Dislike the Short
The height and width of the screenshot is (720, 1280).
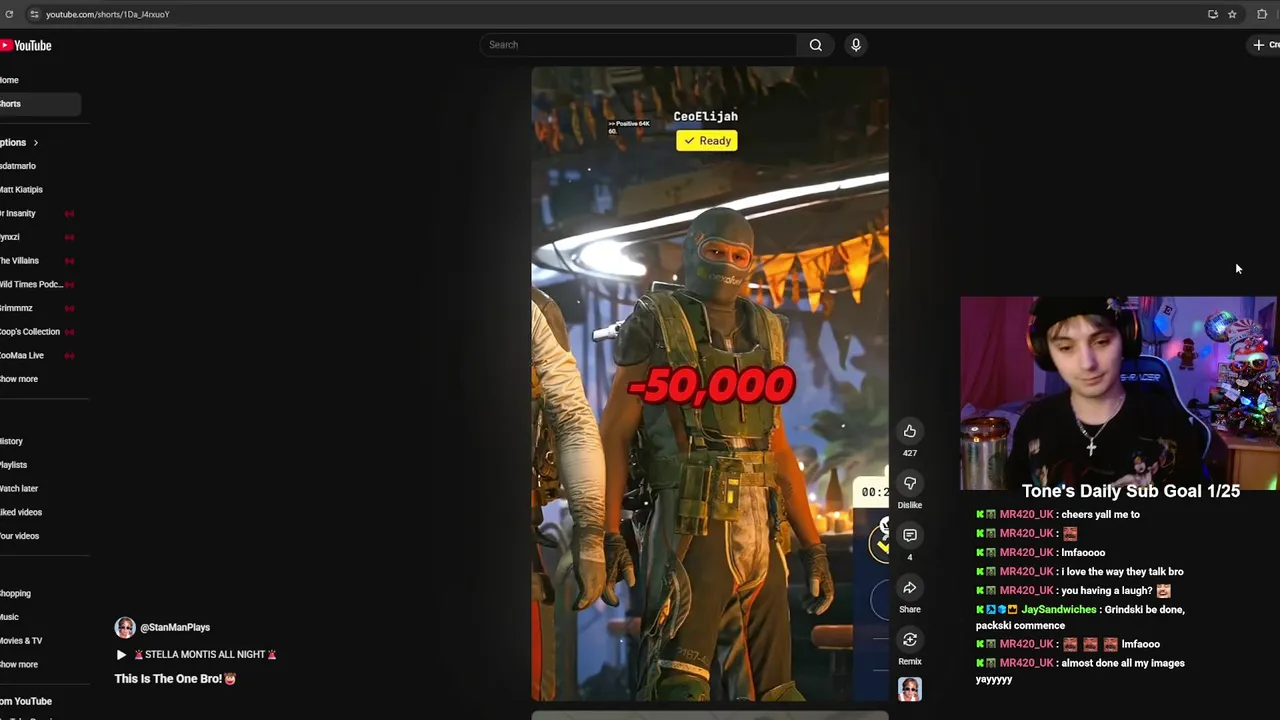pos(910,483)
